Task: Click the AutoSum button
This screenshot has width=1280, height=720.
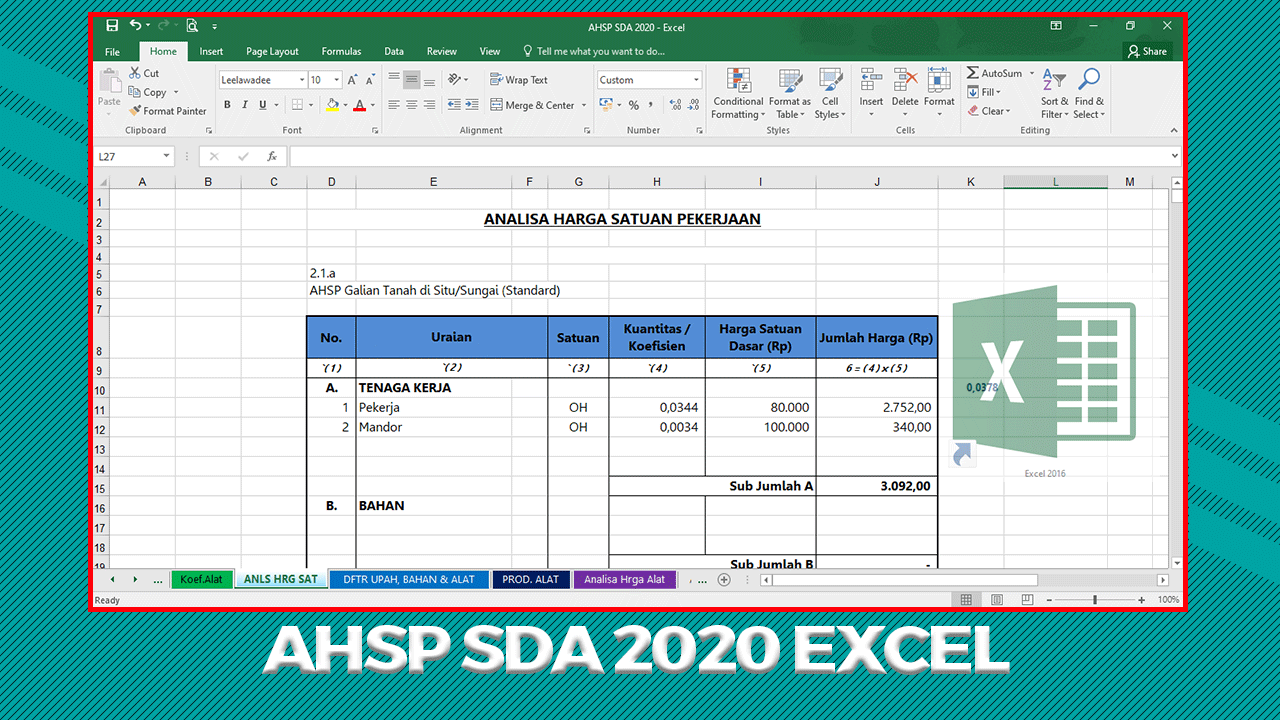Action: [x=994, y=73]
